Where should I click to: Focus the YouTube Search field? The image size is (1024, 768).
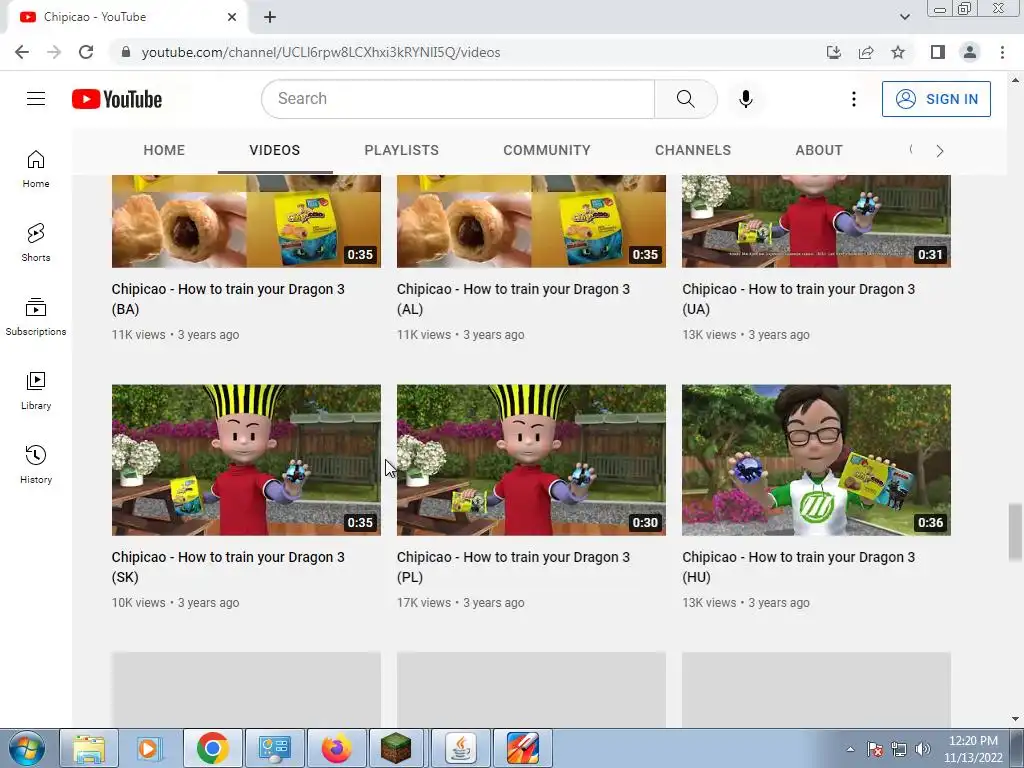point(458,99)
